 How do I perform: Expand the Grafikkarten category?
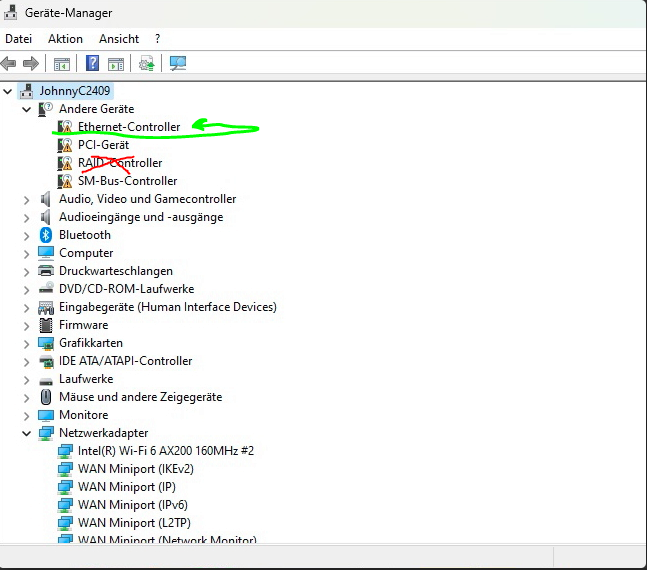pyautogui.click(x=26, y=344)
